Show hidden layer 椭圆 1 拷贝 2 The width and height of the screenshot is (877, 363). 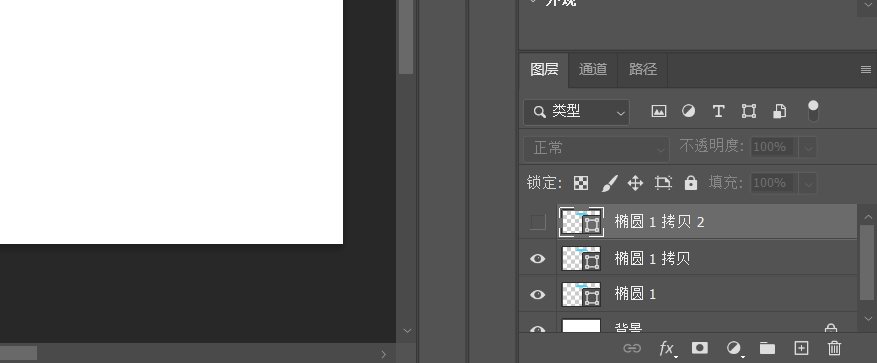point(537,222)
